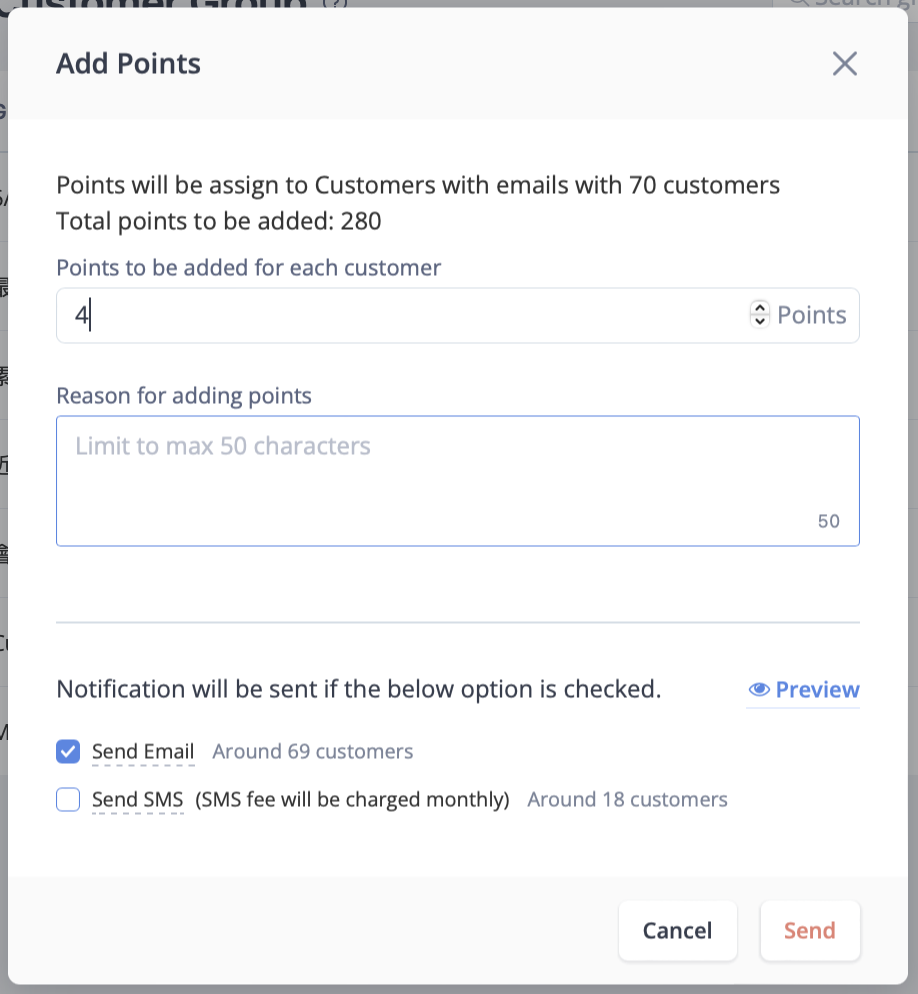Viewport: 918px width, 994px height.
Task: Click the Around 69 customers estimate text
Action: coord(313,752)
